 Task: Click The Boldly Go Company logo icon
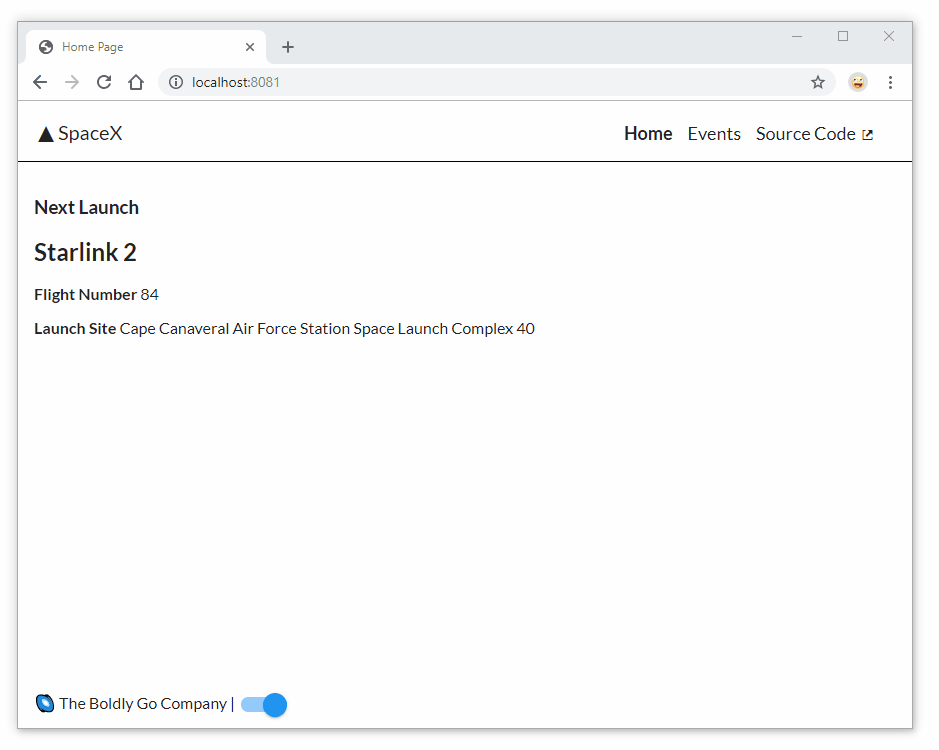point(45,703)
